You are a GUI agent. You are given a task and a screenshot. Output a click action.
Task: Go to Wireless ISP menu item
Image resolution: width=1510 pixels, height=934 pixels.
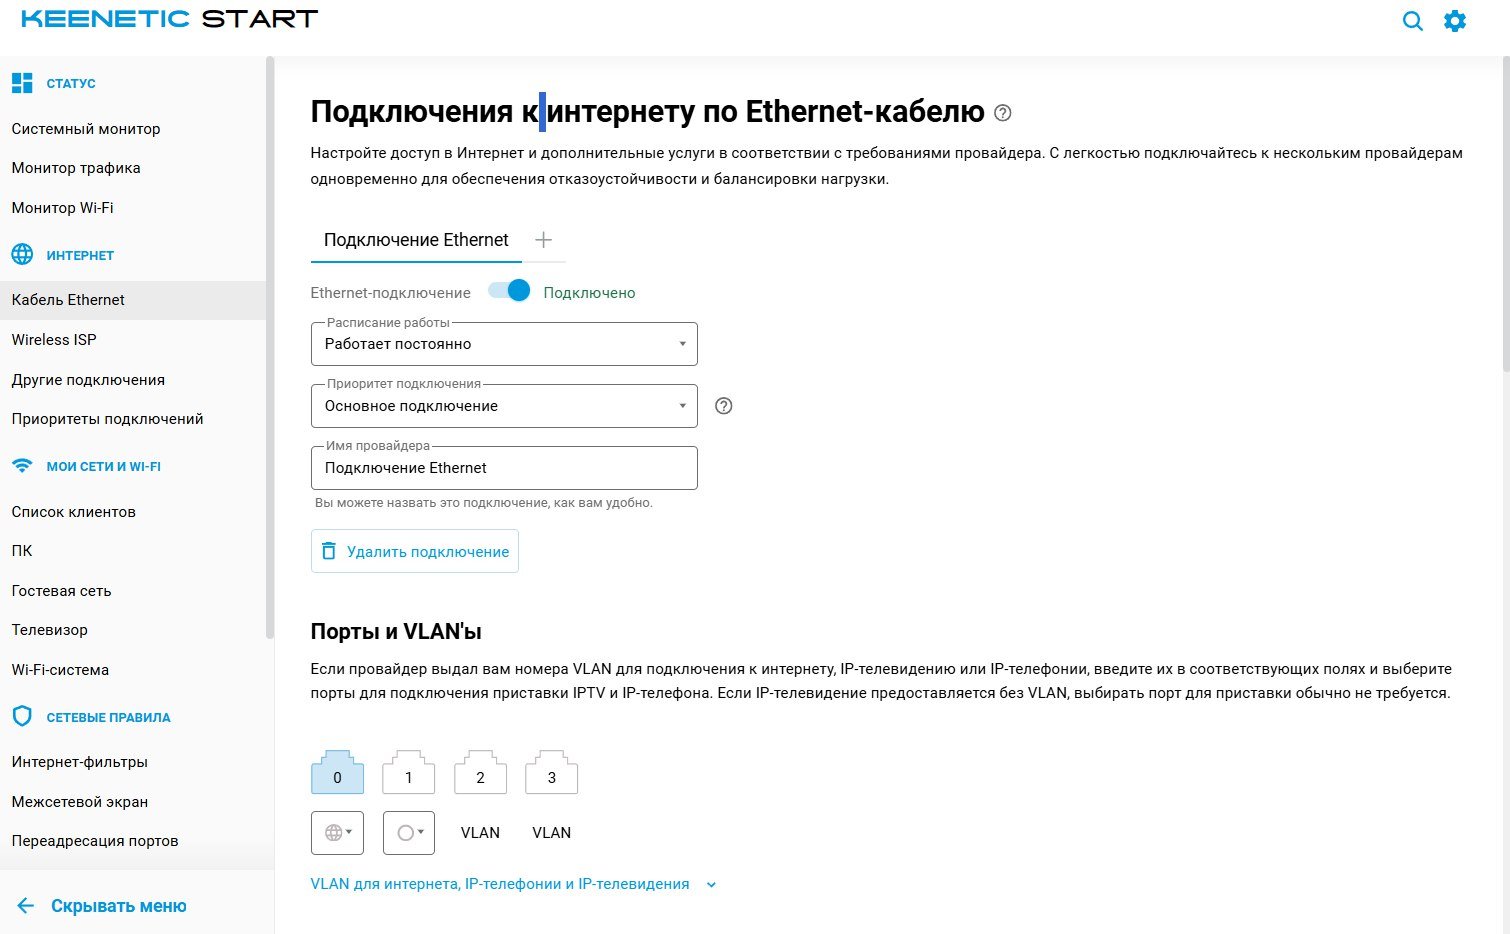coord(54,340)
